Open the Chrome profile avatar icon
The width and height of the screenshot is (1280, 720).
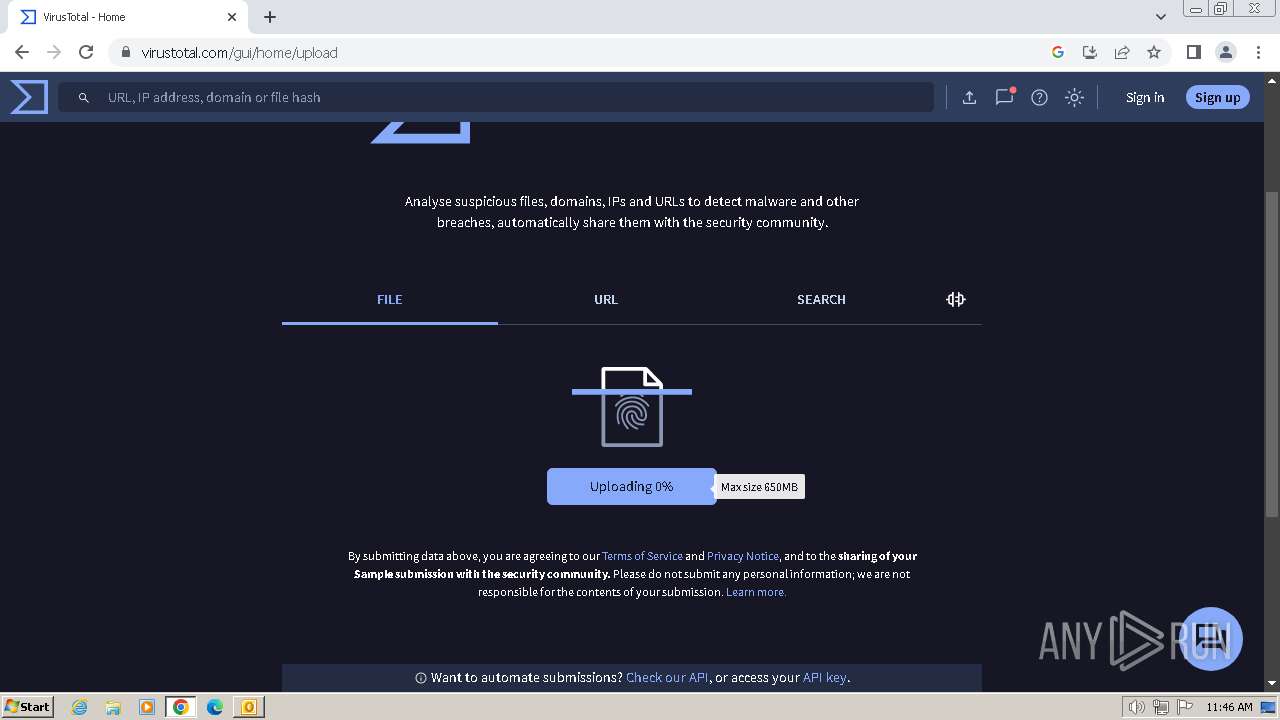tap(1226, 52)
